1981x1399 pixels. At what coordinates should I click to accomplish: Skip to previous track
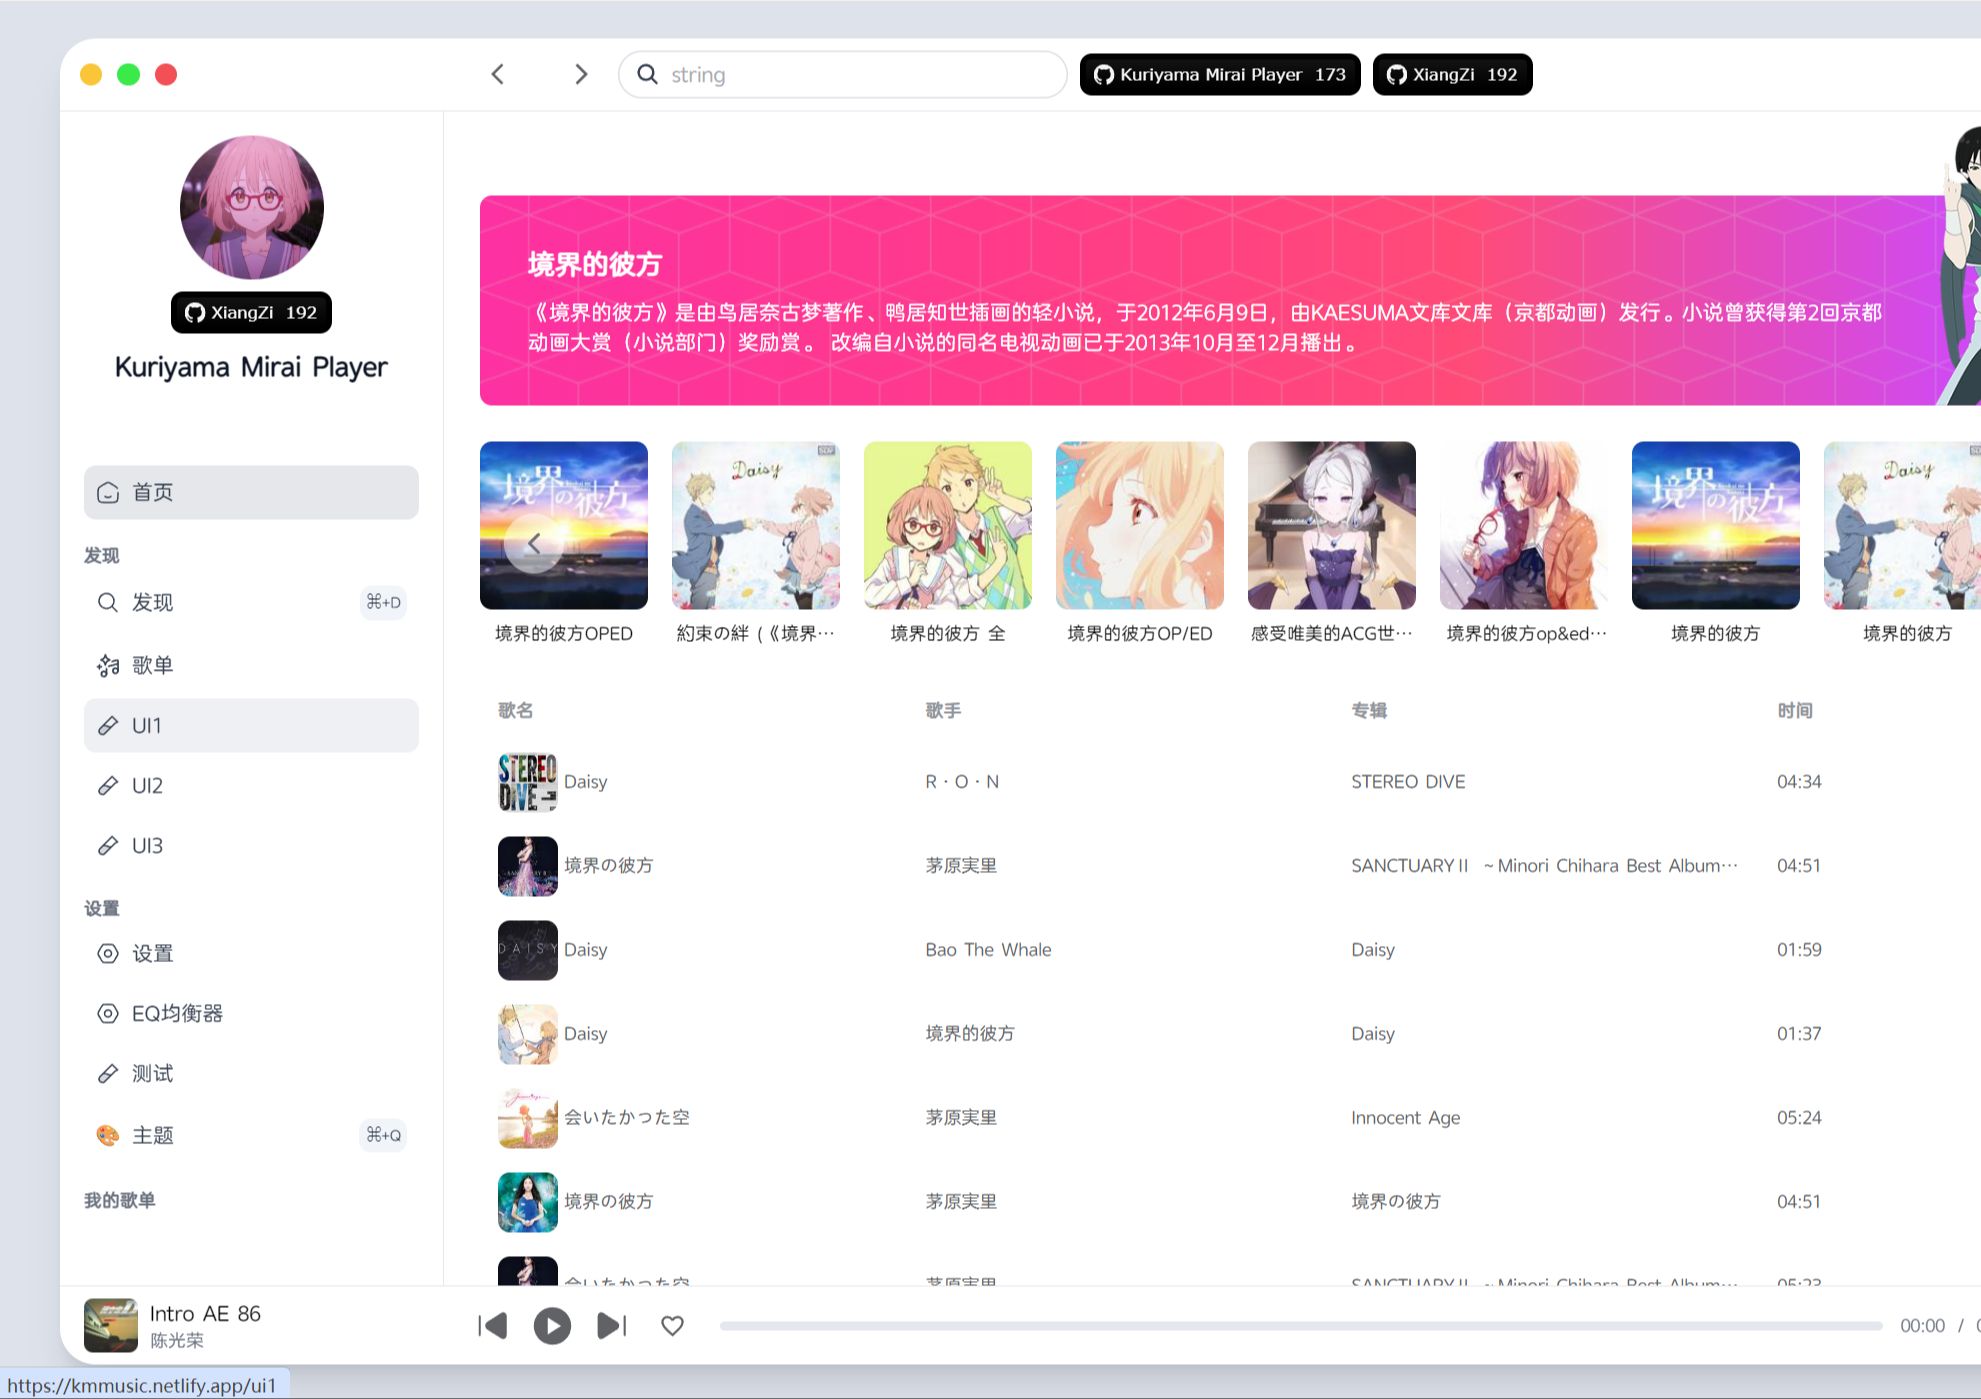coord(493,1326)
